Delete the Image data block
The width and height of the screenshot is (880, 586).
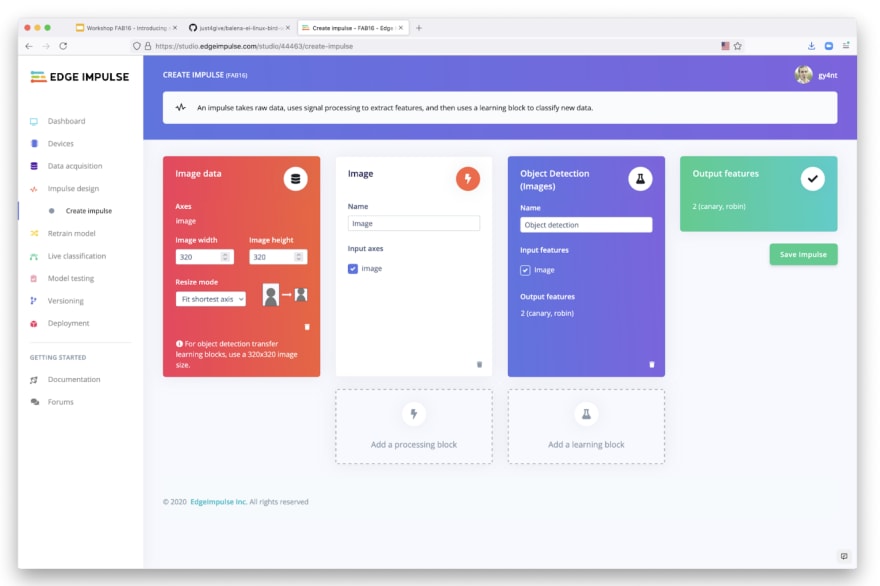click(307, 327)
